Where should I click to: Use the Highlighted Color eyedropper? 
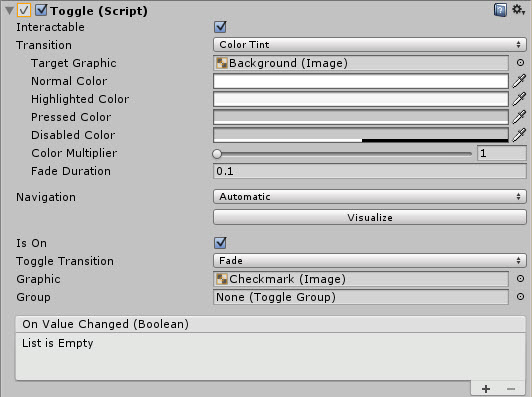pyautogui.click(x=519, y=99)
